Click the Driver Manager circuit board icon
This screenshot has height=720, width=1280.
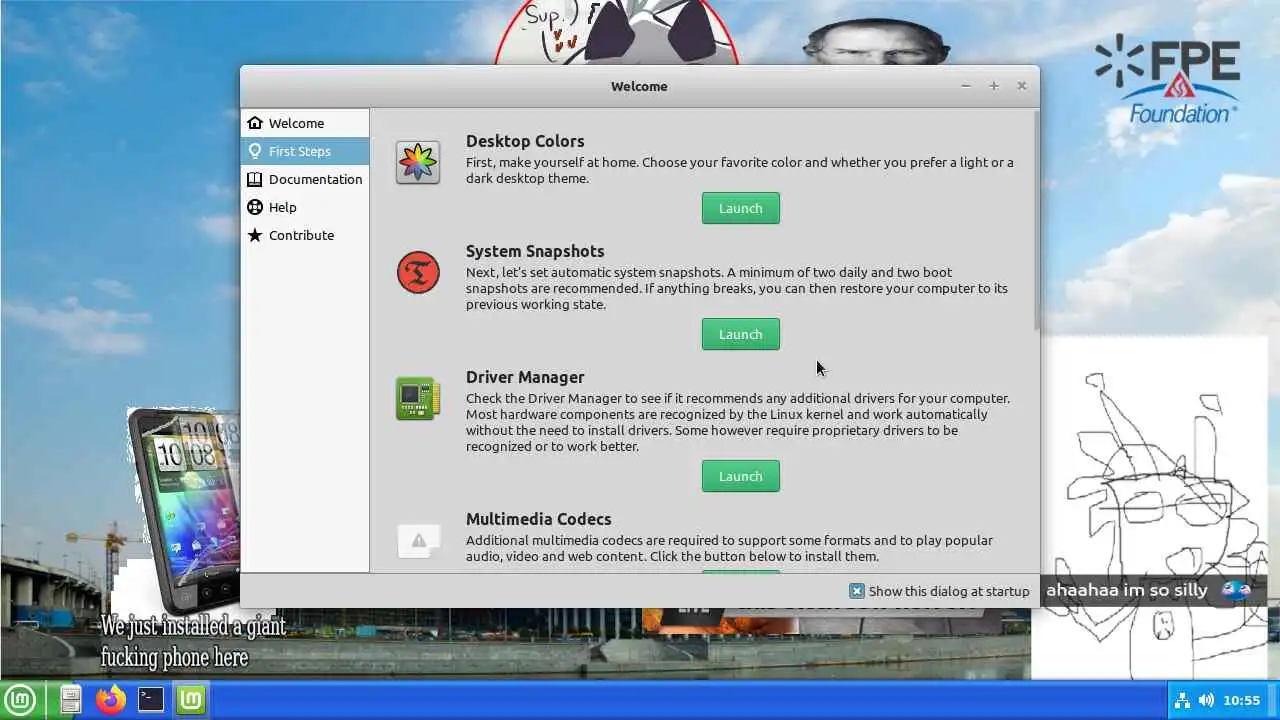[x=418, y=398]
